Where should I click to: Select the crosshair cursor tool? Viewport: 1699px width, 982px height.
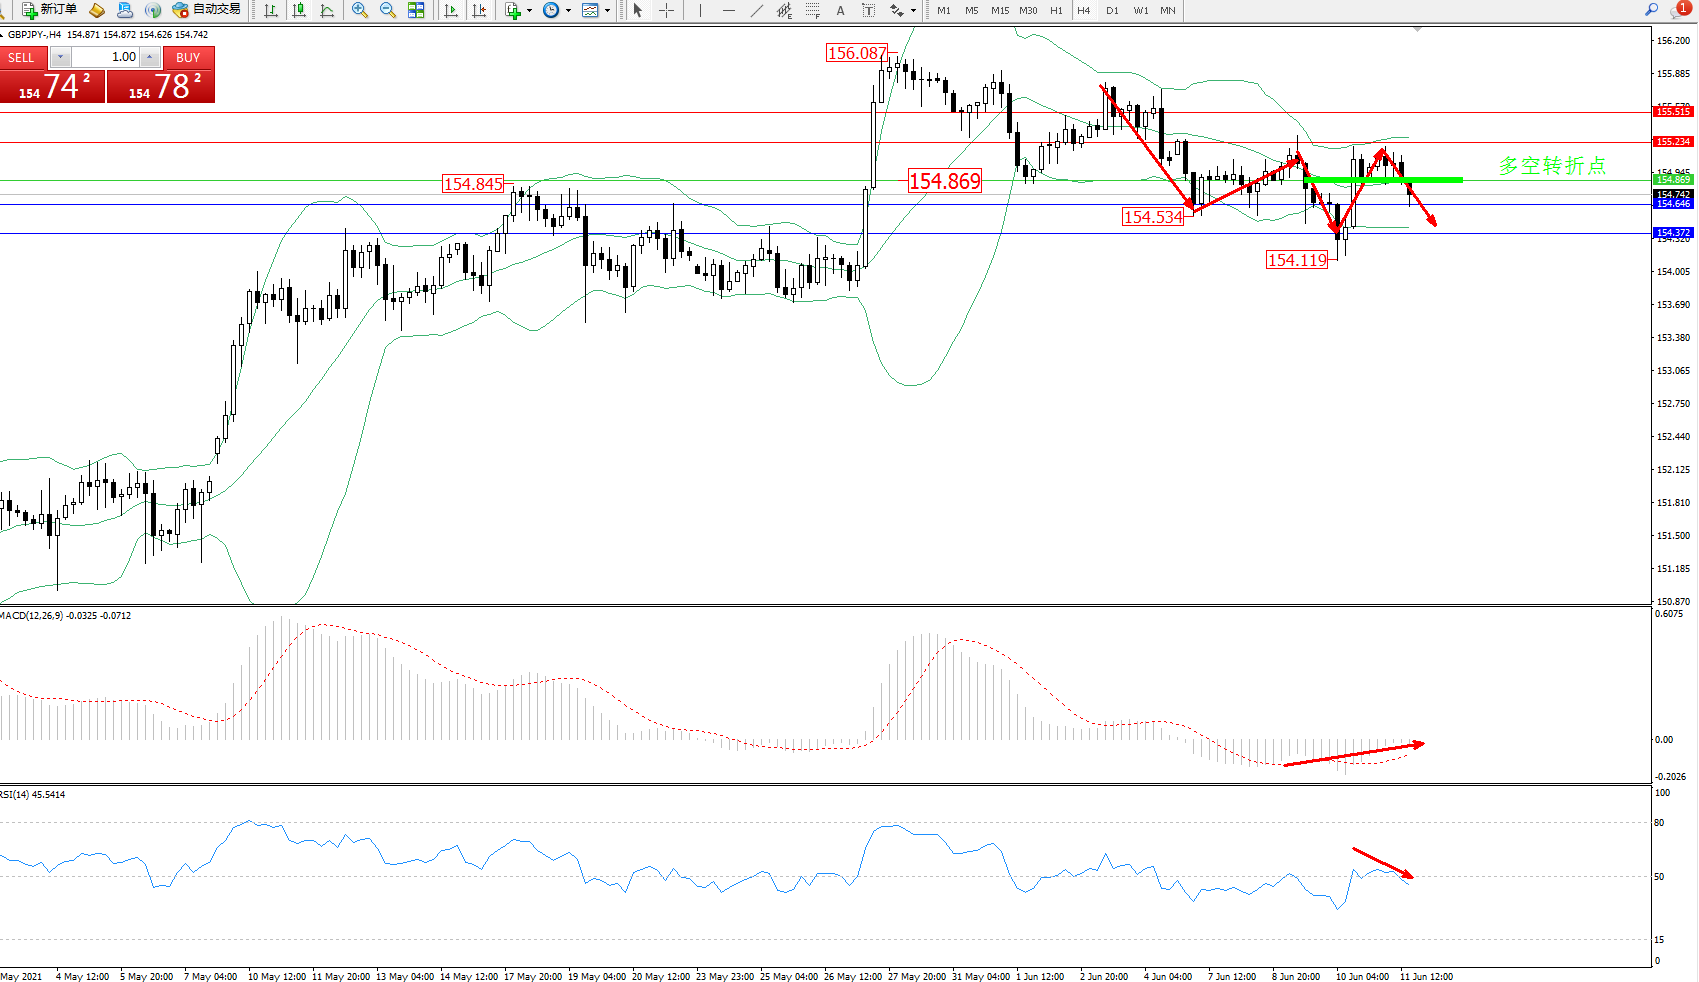click(x=666, y=10)
